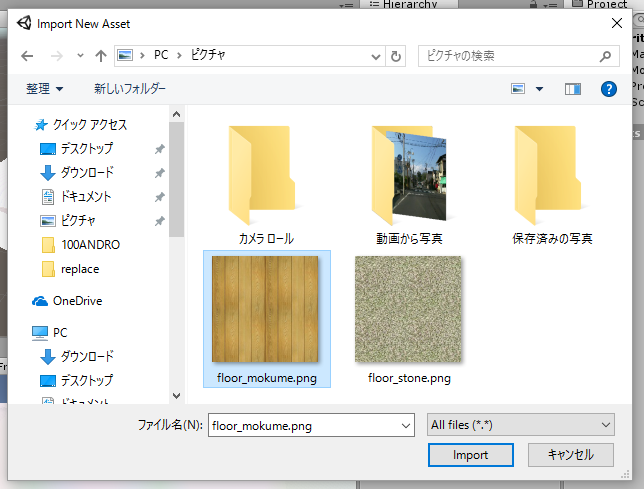Click the floor_stone.png file name label
This screenshot has height=489, width=644.
(x=409, y=378)
